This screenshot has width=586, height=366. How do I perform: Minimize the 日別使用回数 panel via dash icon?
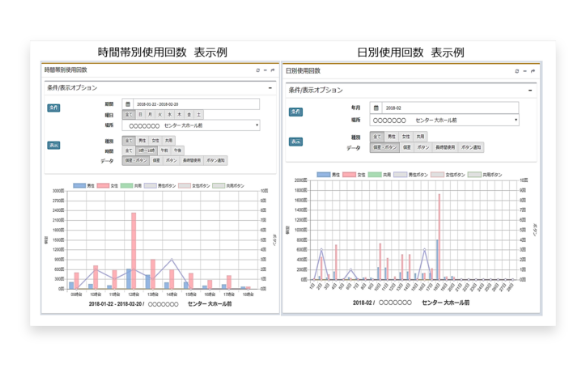pos(525,71)
